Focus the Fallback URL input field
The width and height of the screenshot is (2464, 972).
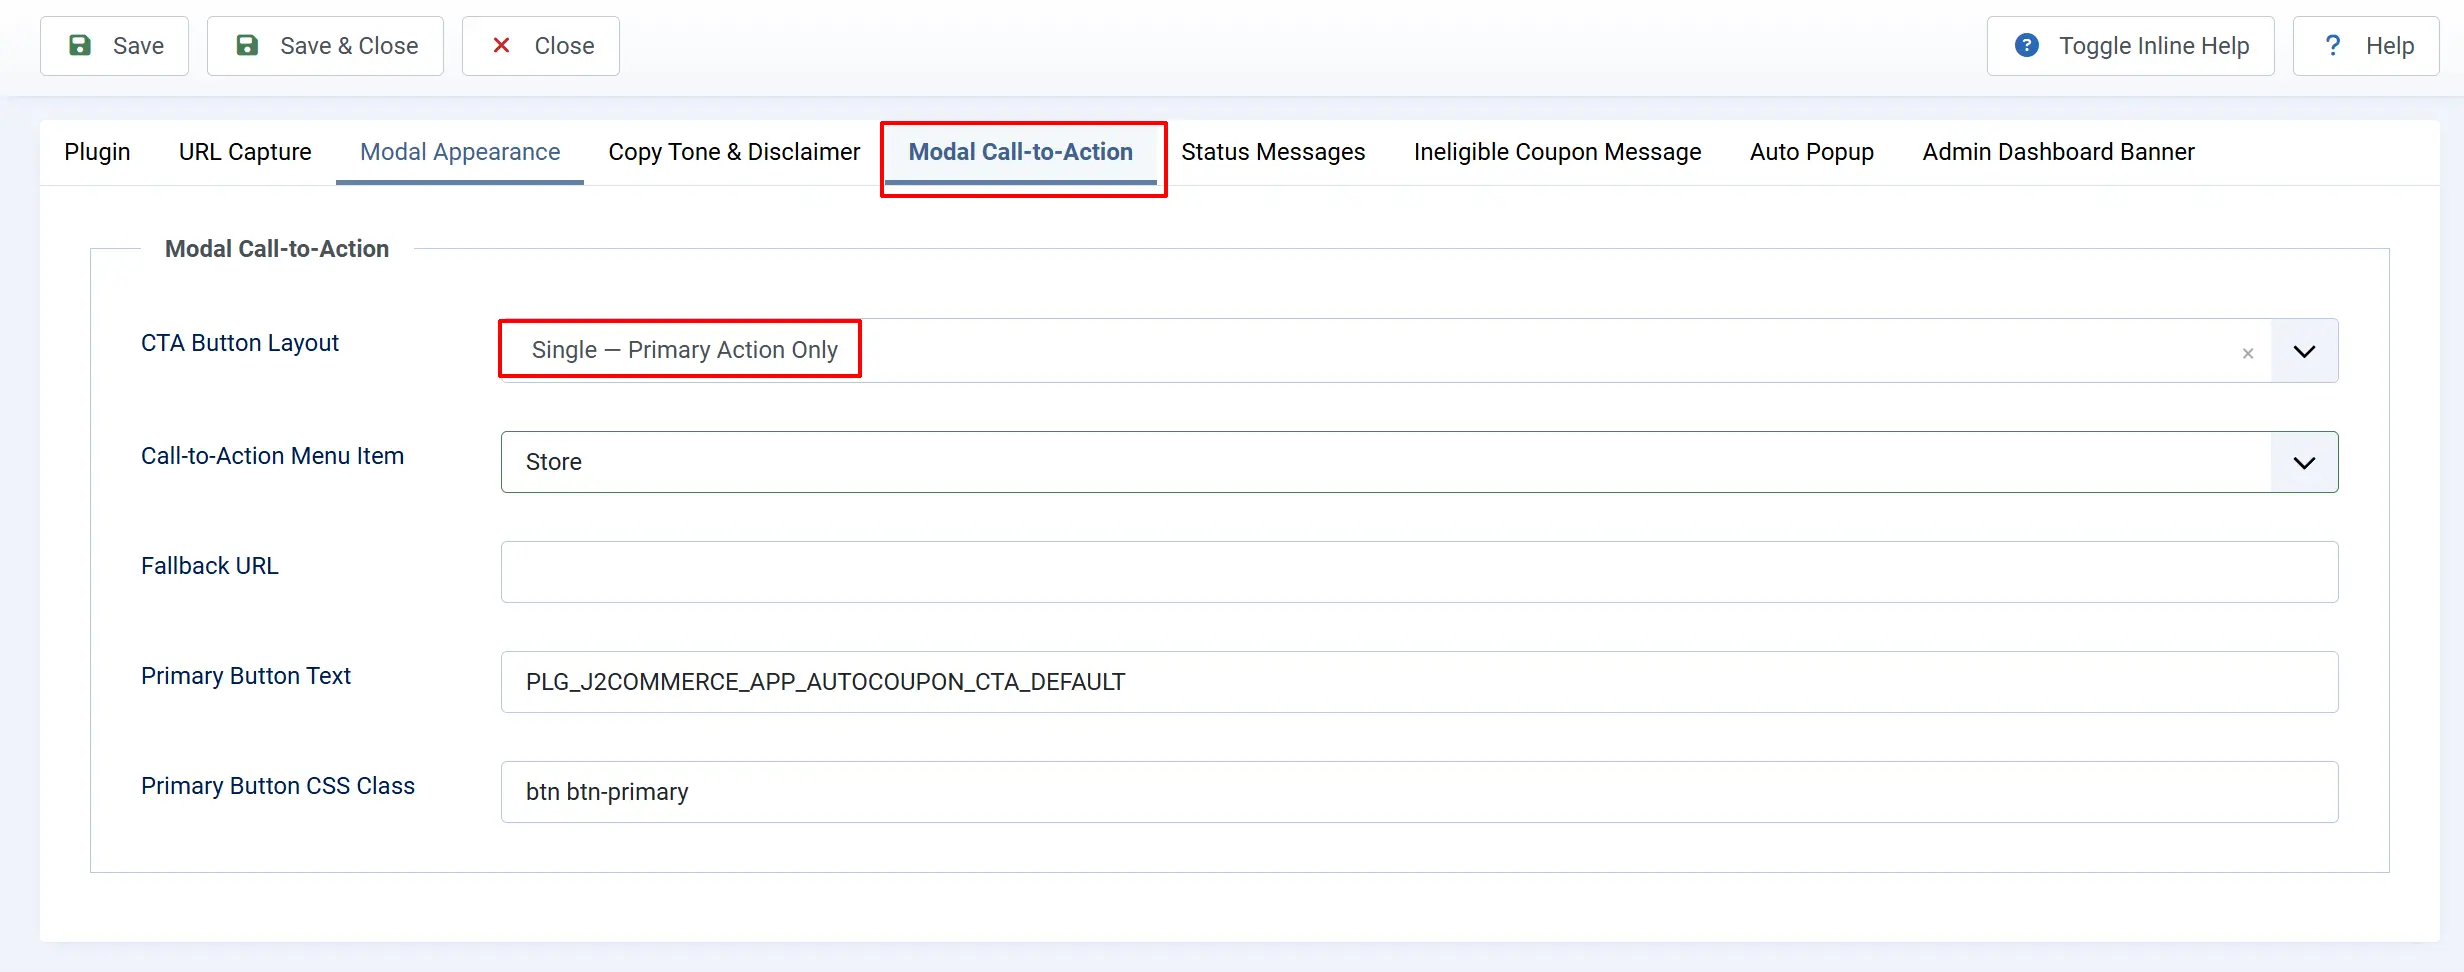[x=1419, y=572]
